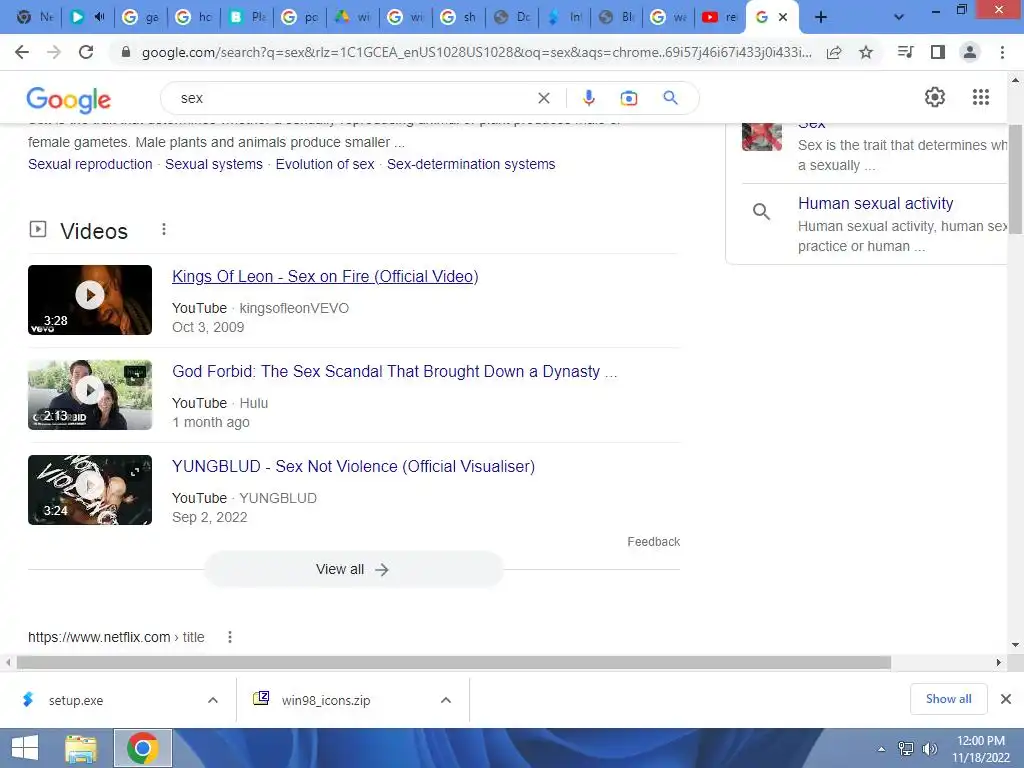Expand win98_icons.zip download options
Image resolution: width=1024 pixels, height=768 pixels.
(446, 700)
